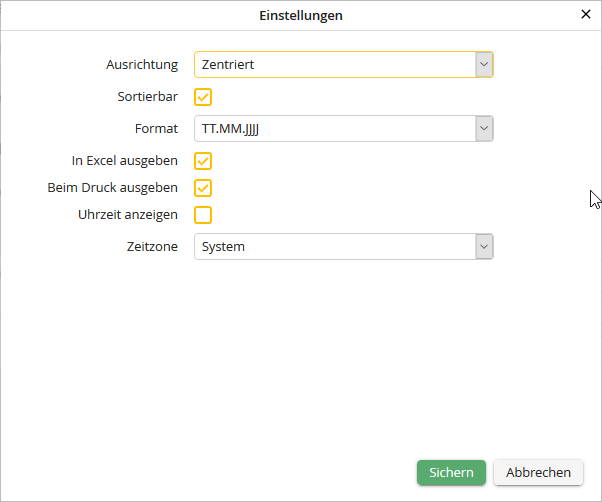Click the Ausrichtung field showing Zentriert
Viewport: 602px width, 502px height.
334,65
